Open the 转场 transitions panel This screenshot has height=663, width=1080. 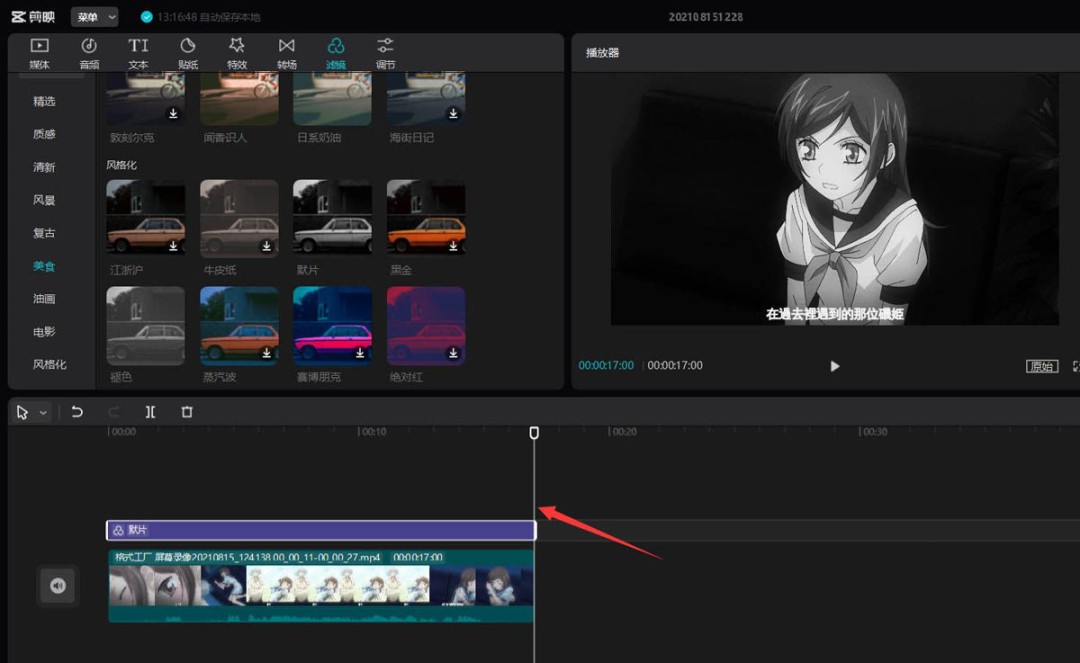pyautogui.click(x=287, y=53)
